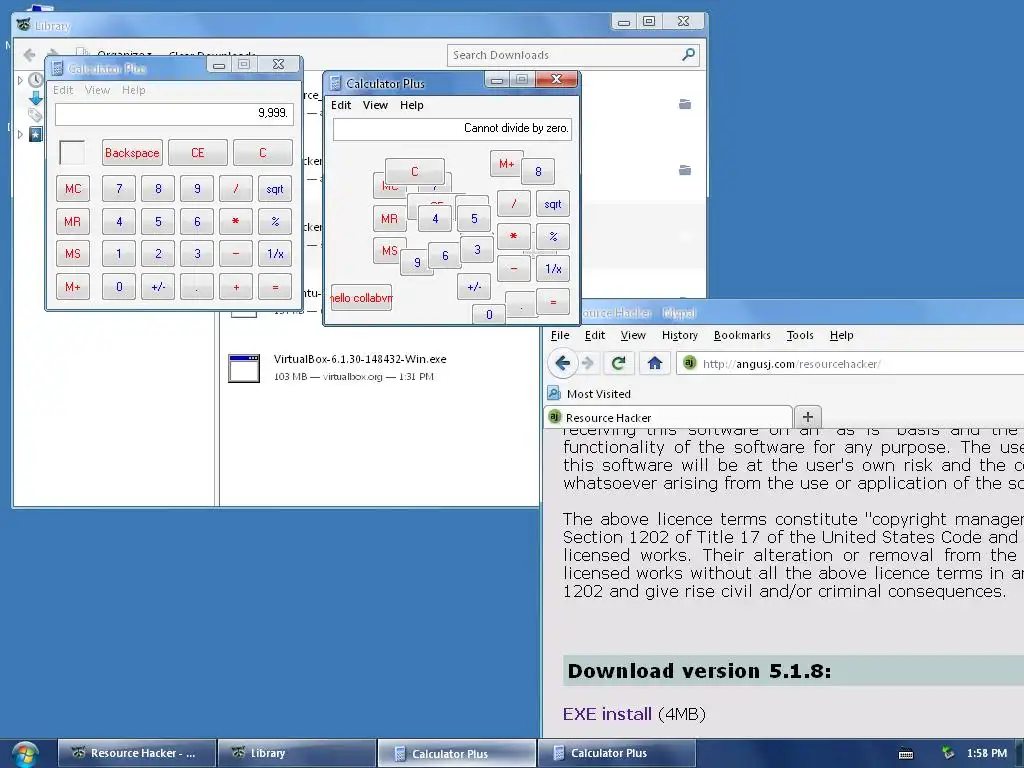Viewport: 1024px width, 768px height.
Task: Click +/- in the divide-by-zero calculator
Action: [x=474, y=286]
